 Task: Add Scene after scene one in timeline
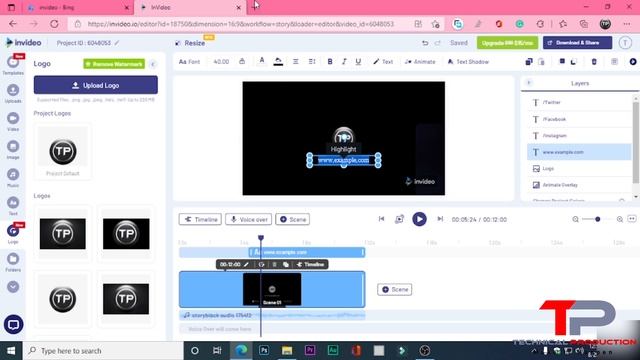394,289
